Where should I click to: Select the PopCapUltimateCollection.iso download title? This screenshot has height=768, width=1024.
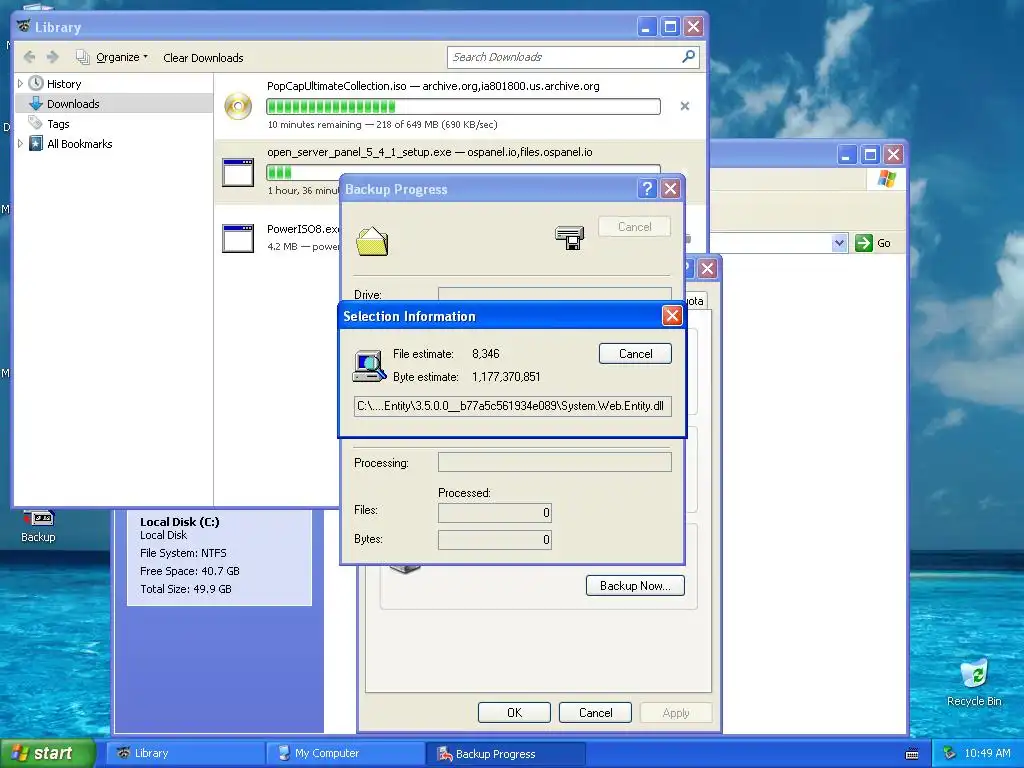click(336, 86)
